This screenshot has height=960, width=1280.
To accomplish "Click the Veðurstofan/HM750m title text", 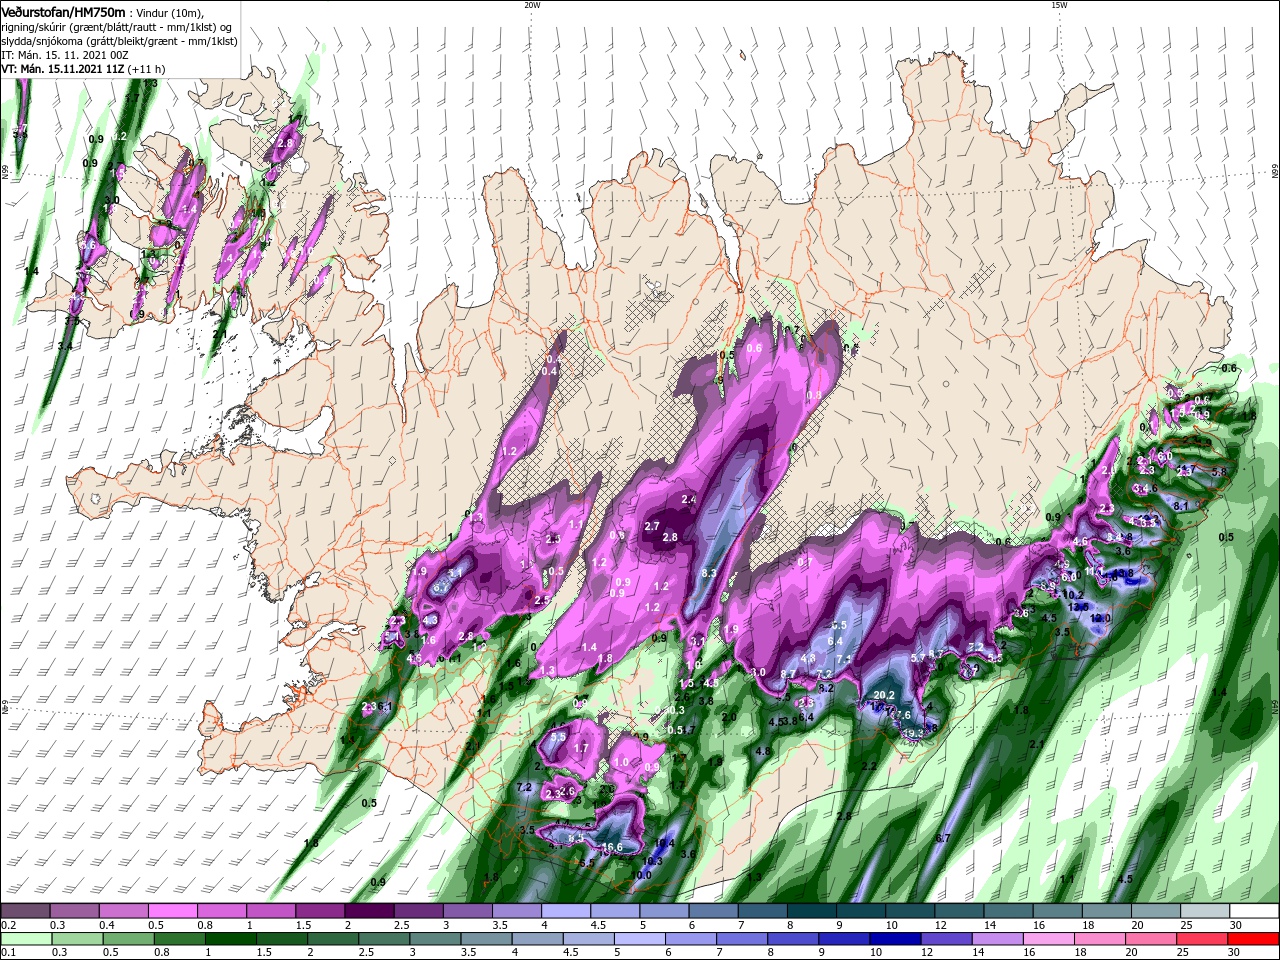I will coord(63,12).
